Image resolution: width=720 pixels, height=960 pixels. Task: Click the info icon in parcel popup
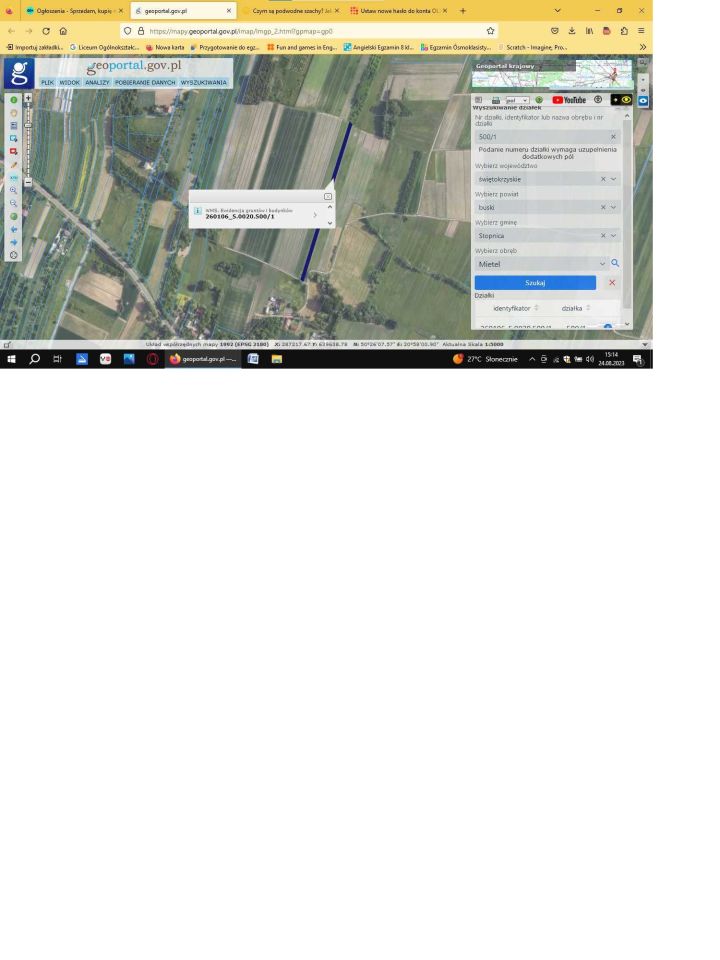(197, 211)
